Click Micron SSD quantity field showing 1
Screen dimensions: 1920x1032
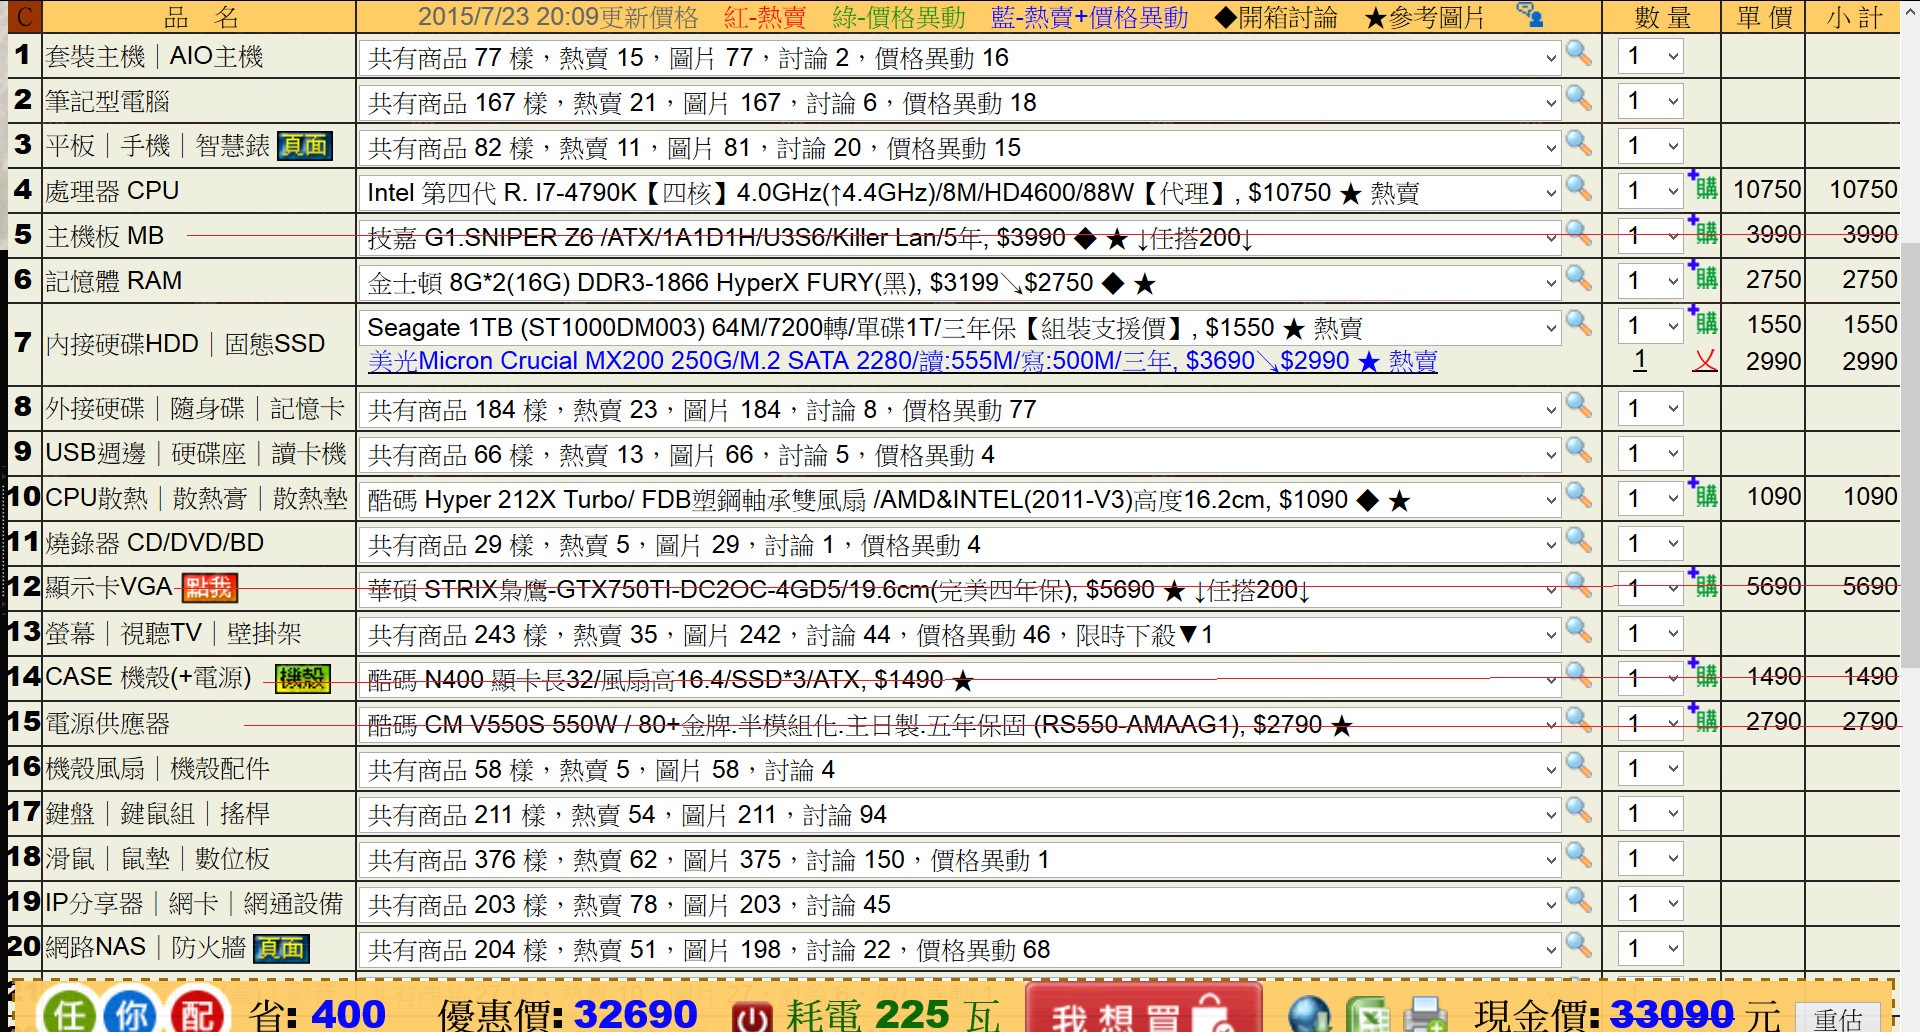pyautogui.click(x=1640, y=360)
